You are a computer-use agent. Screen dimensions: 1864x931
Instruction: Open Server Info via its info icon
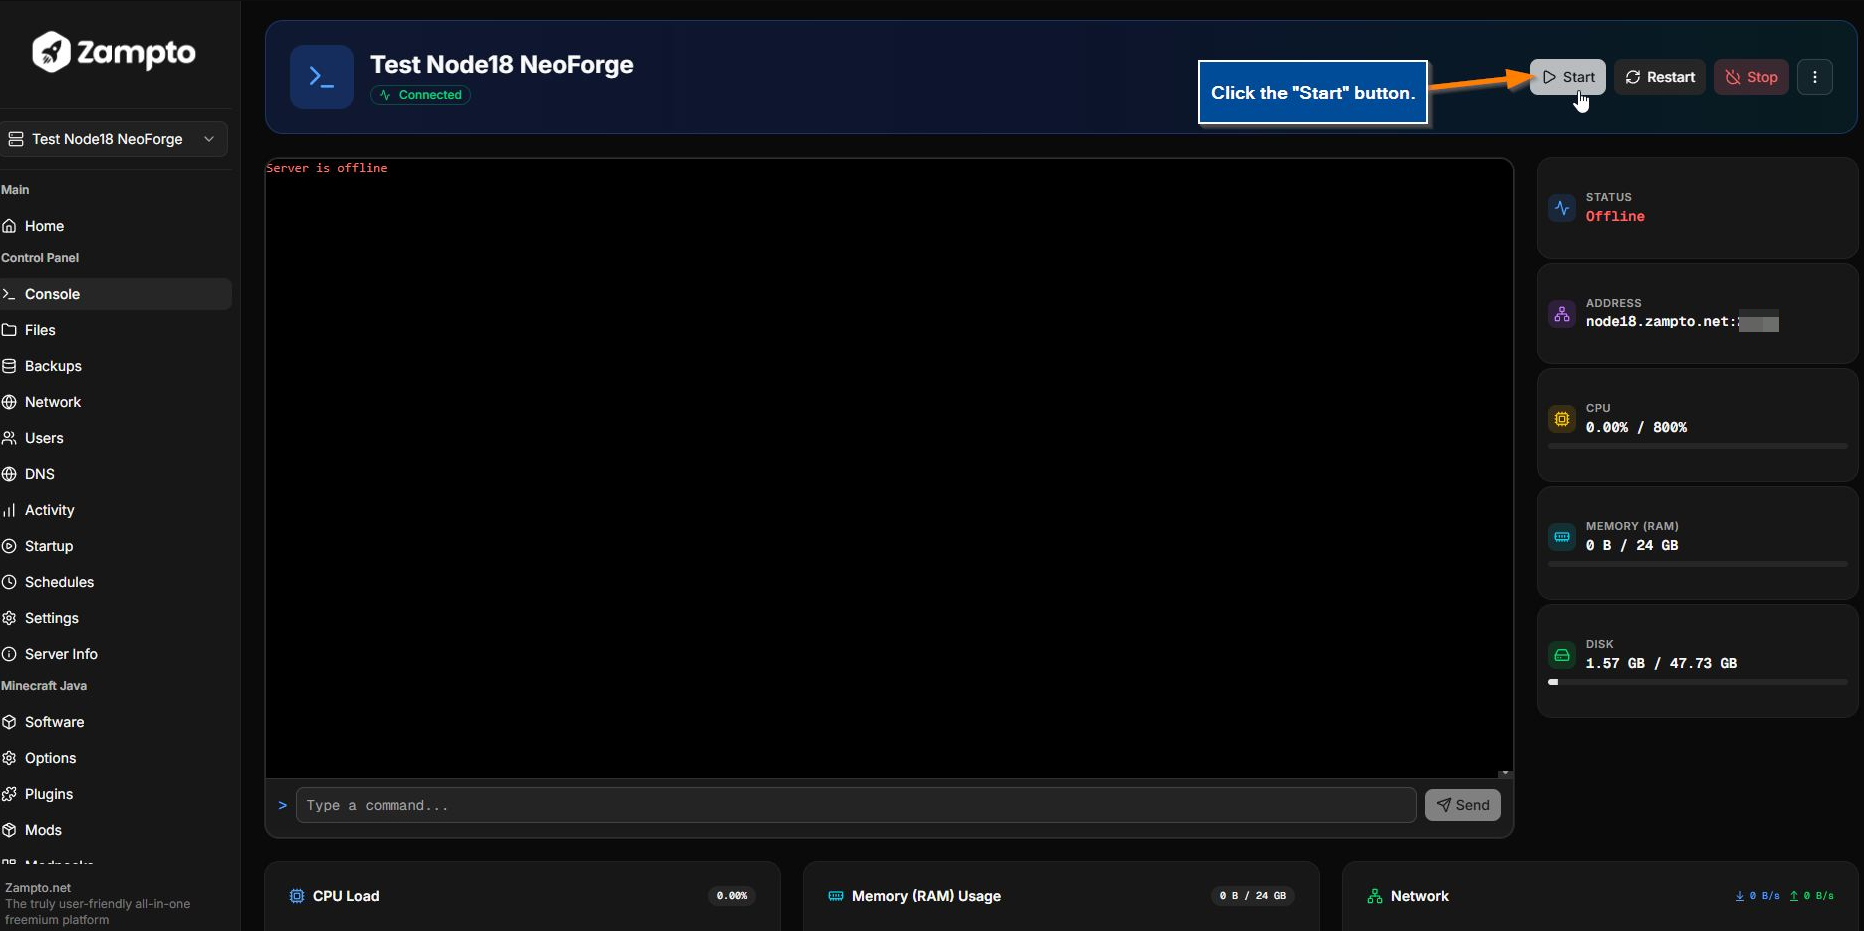tap(9, 654)
